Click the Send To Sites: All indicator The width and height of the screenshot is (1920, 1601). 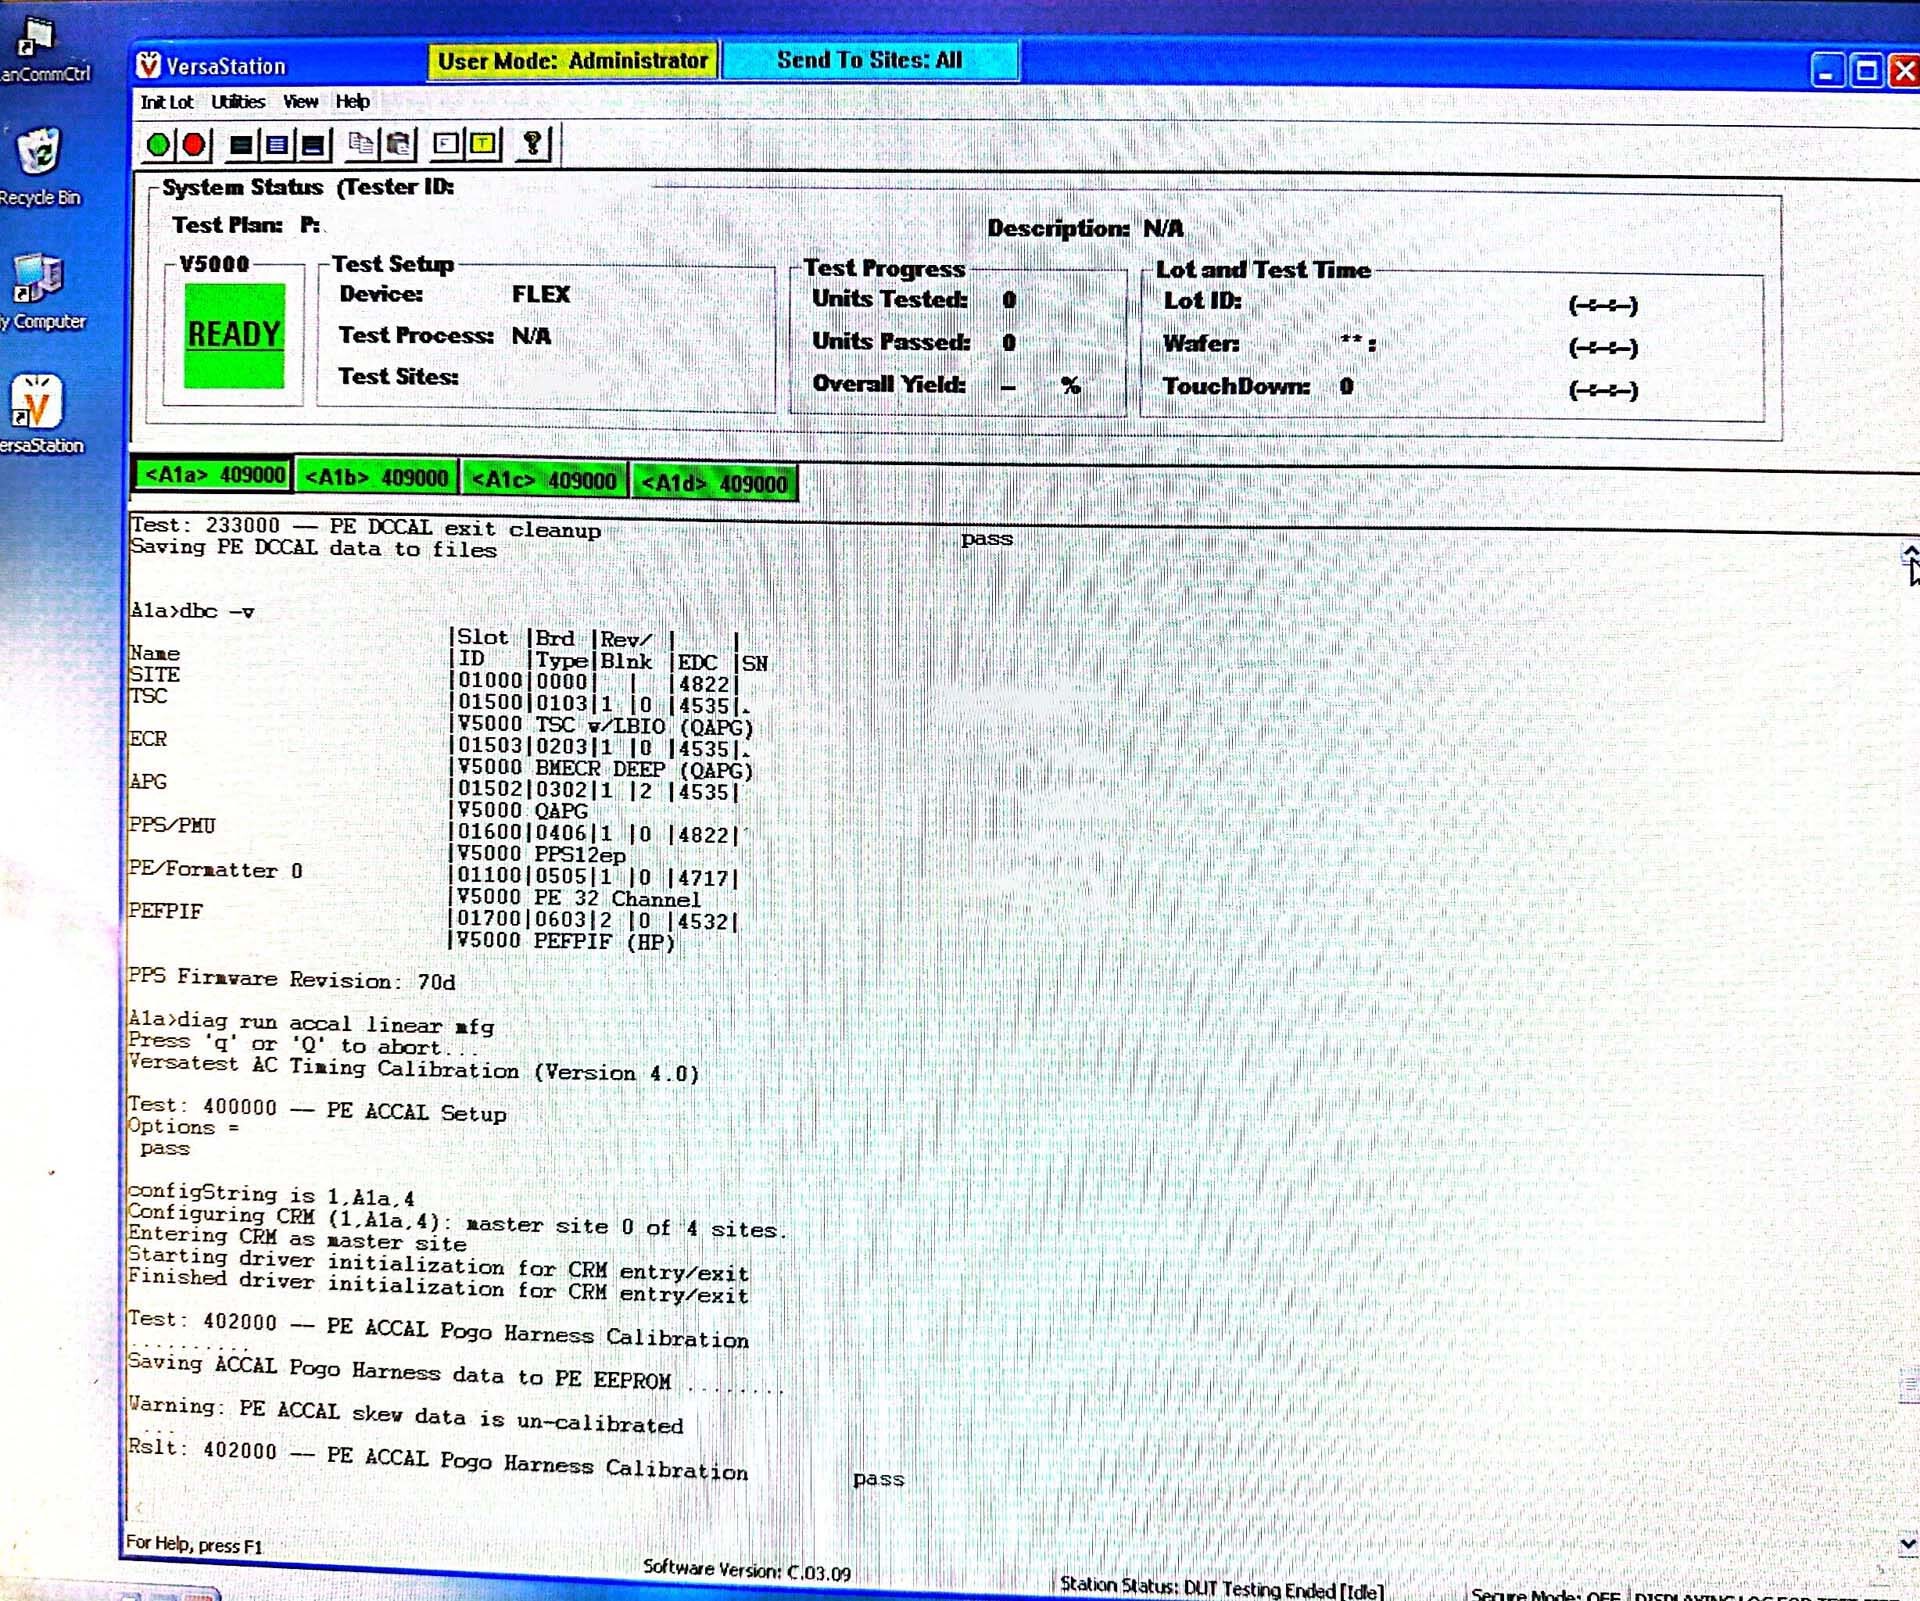click(870, 60)
